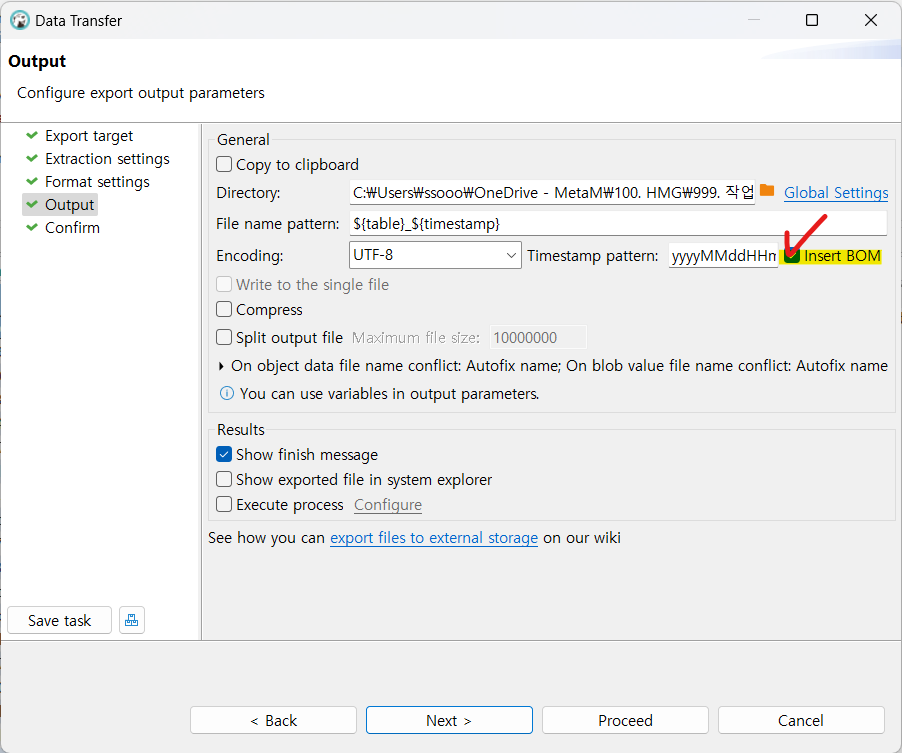The width and height of the screenshot is (902, 753).
Task: Click the File name pattern field
Action: point(618,224)
